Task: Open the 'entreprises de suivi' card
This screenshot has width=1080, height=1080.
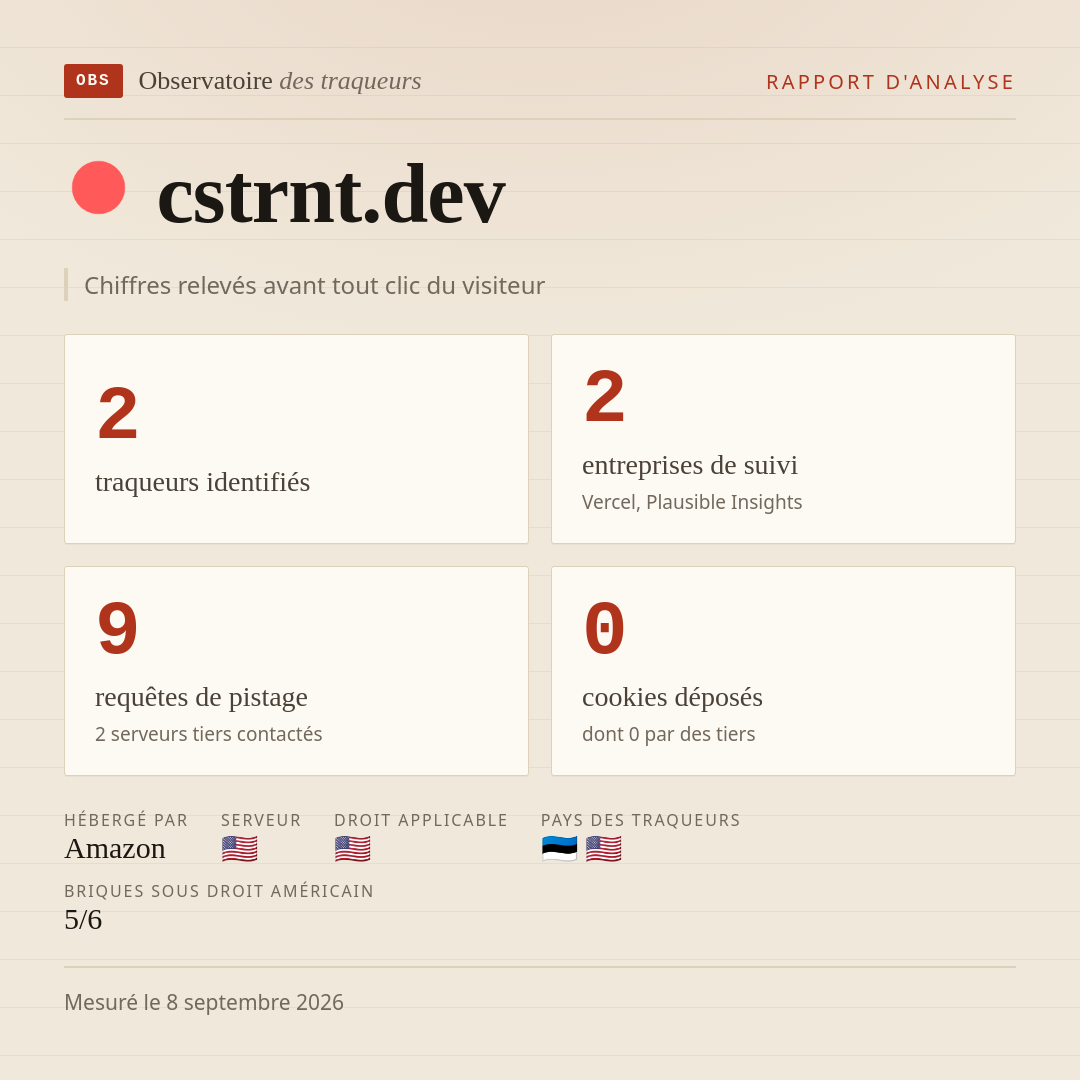Action: [783, 439]
